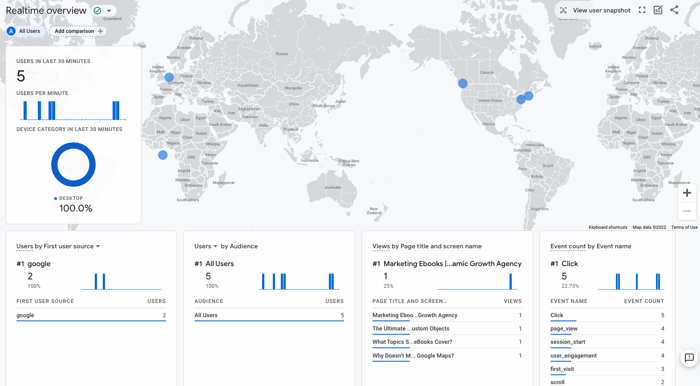Image resolution: width=700 pixels, height=386 pixels.
Task: Zoom in on the map
Action: pyautogui.click(x=687, y=193)
